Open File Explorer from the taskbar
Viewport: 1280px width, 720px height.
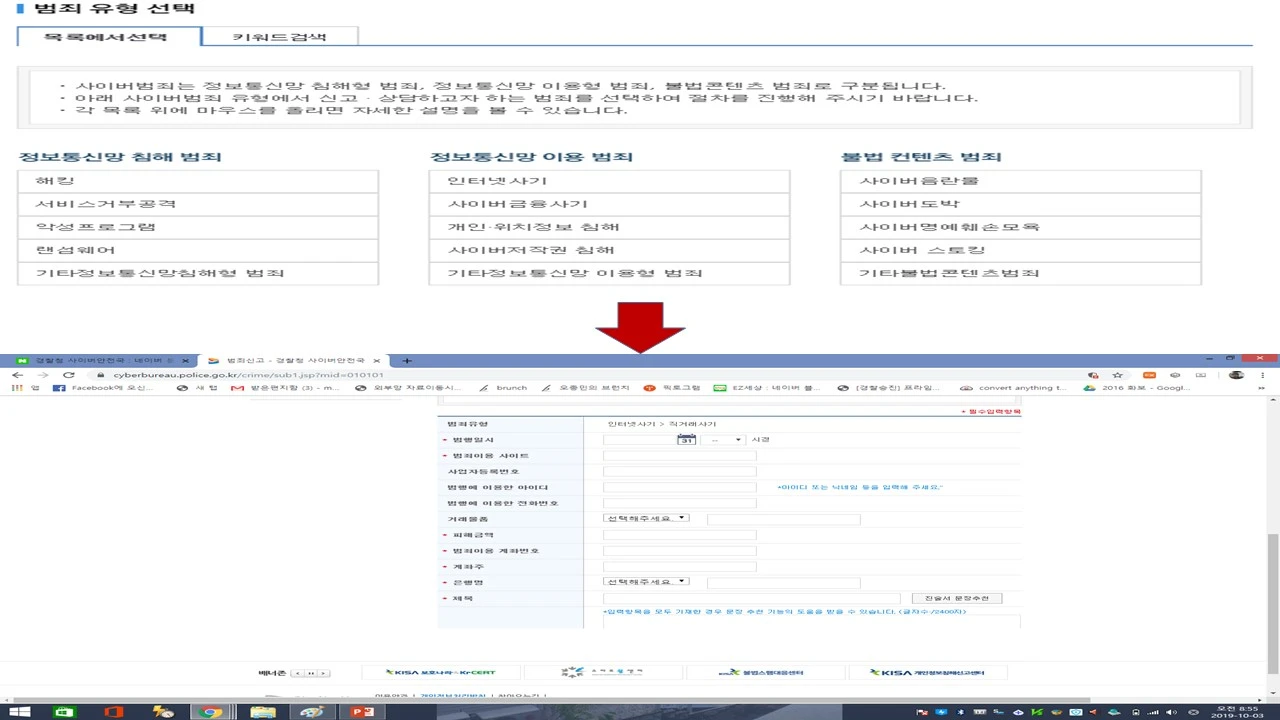point(262,712)
